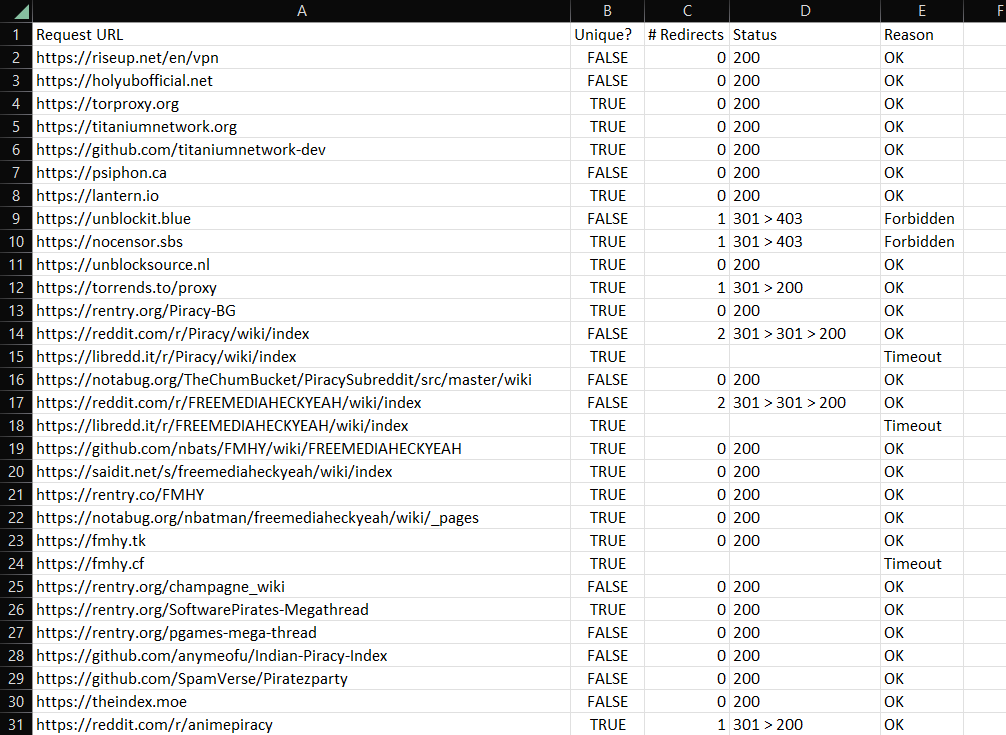Select cell with https://github.com/titaniumnetwork-dev
This screenshot has height=735, width=1006.
[302, 149]
